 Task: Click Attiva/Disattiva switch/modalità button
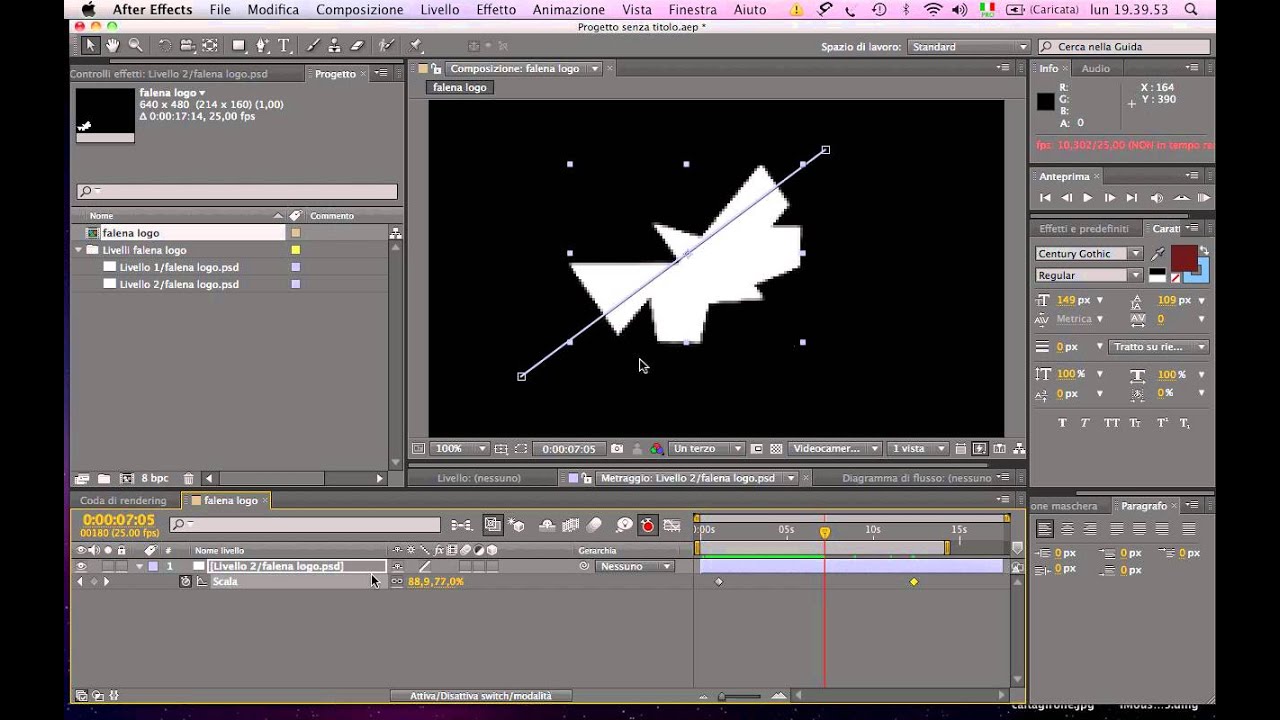click(x=480, y=696)
